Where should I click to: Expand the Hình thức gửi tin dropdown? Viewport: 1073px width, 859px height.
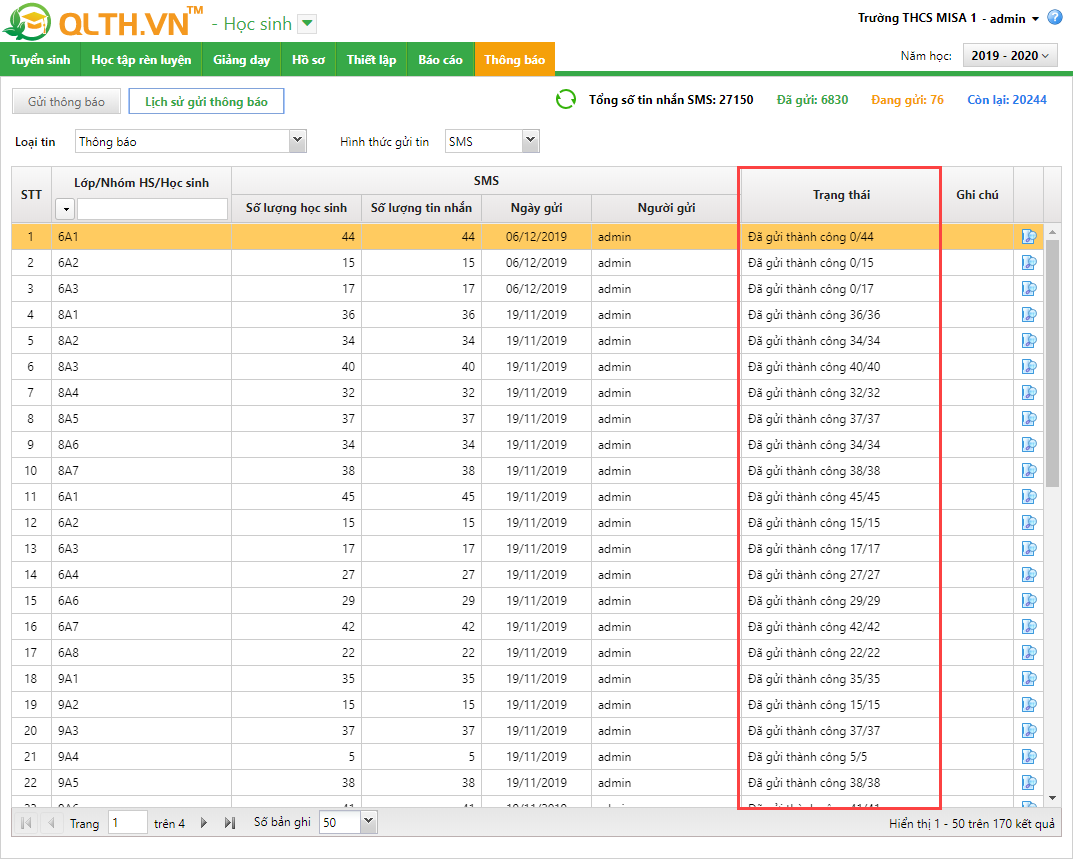pyautogui.click(x=530, y=142)
